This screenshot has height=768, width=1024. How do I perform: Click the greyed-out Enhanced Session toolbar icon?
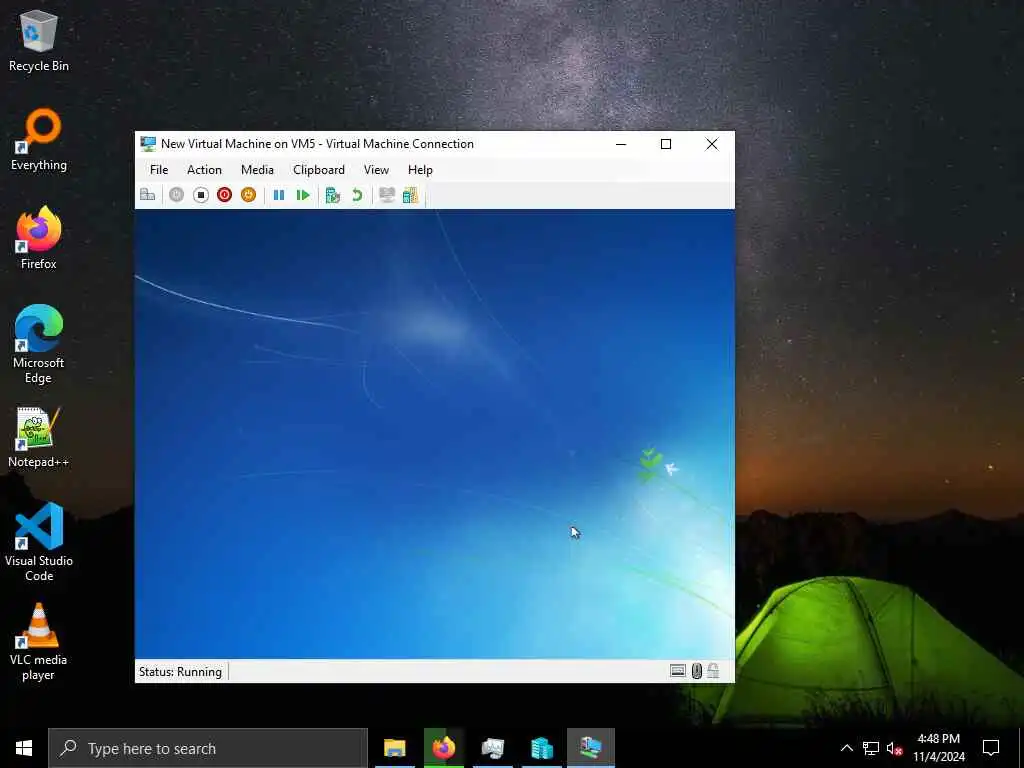click(x=387, y=195)
